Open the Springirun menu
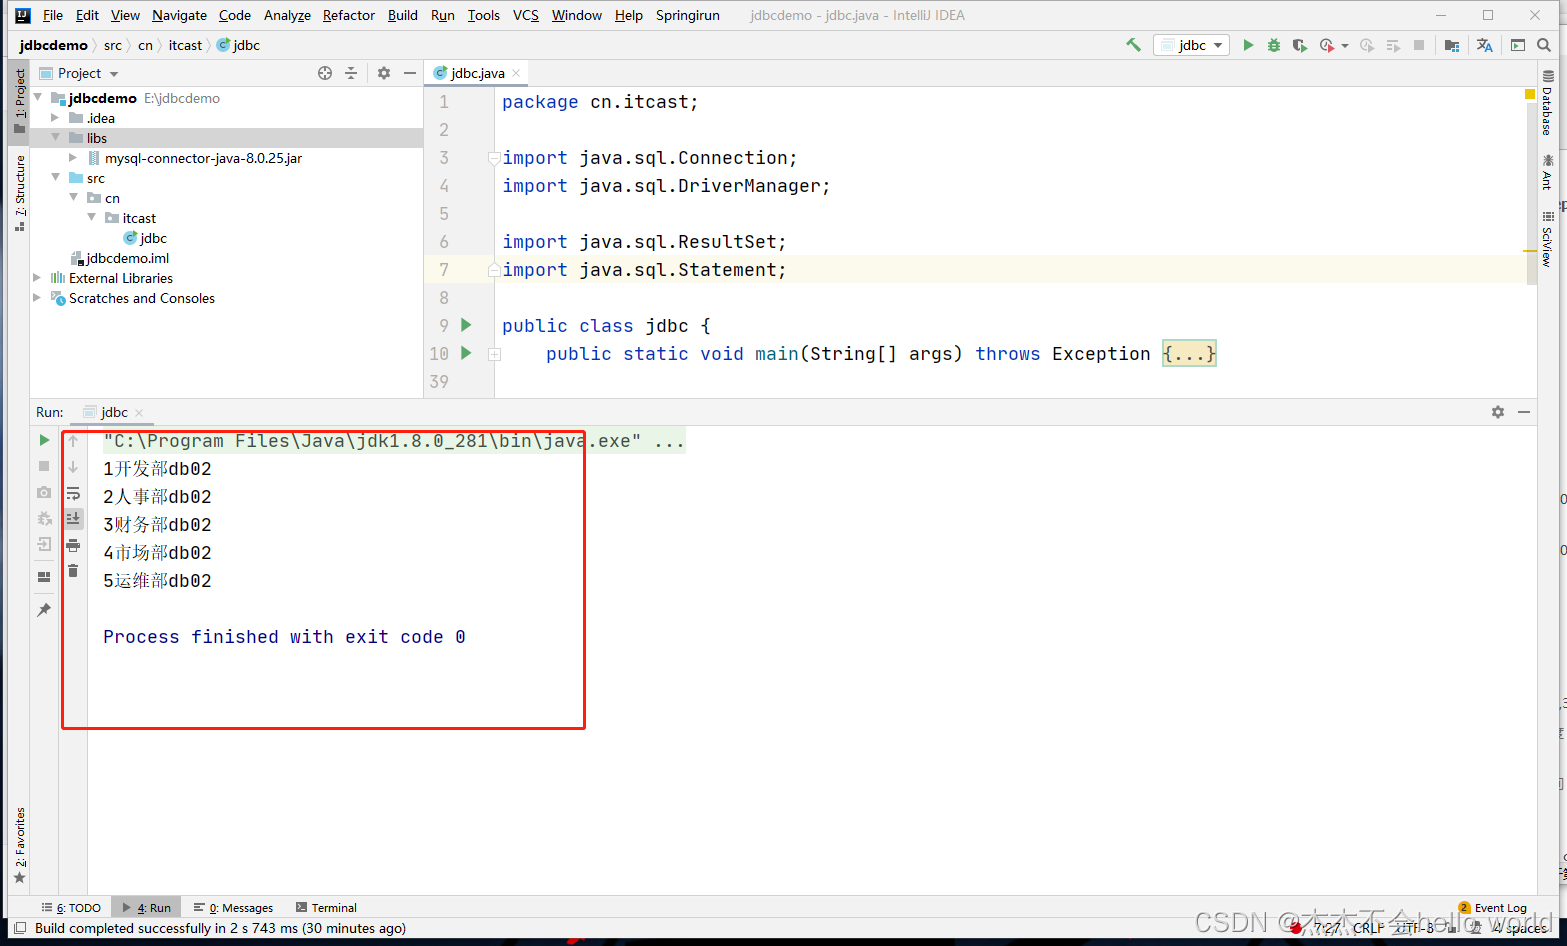This screenshot has width=1567, height=946. pos(688,15)
